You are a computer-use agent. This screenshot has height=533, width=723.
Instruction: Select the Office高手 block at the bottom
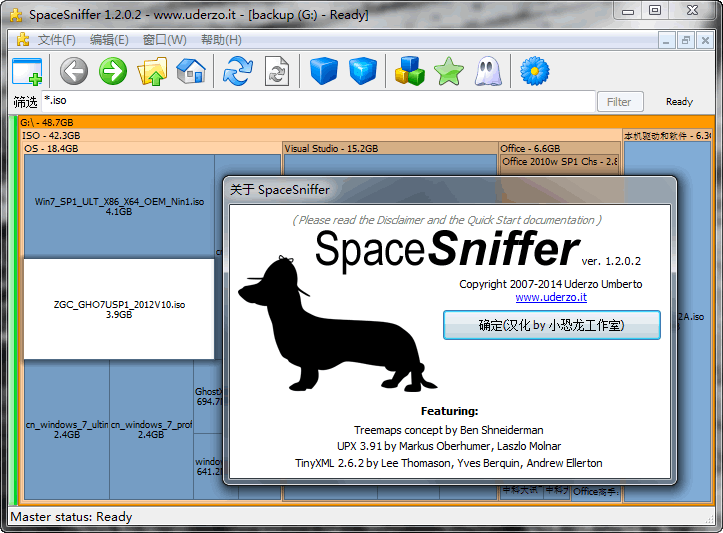595,492
